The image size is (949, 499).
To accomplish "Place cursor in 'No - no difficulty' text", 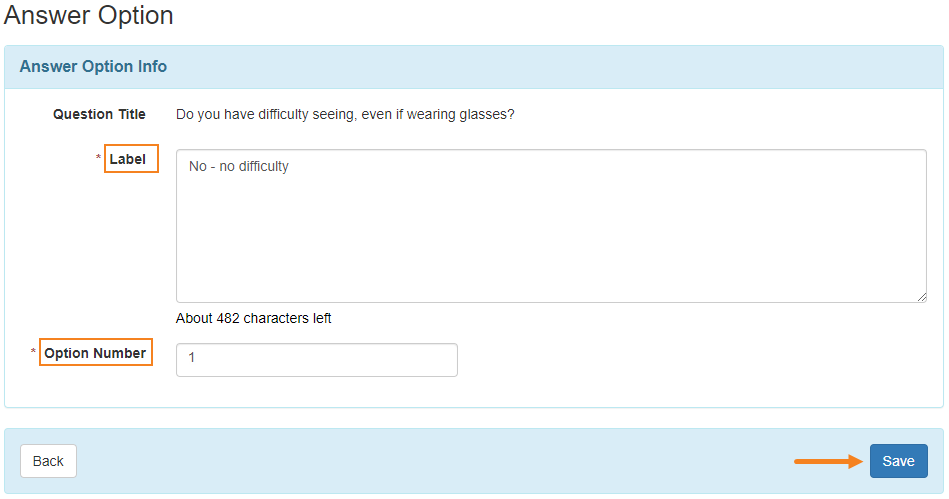I will click(238, 167).
